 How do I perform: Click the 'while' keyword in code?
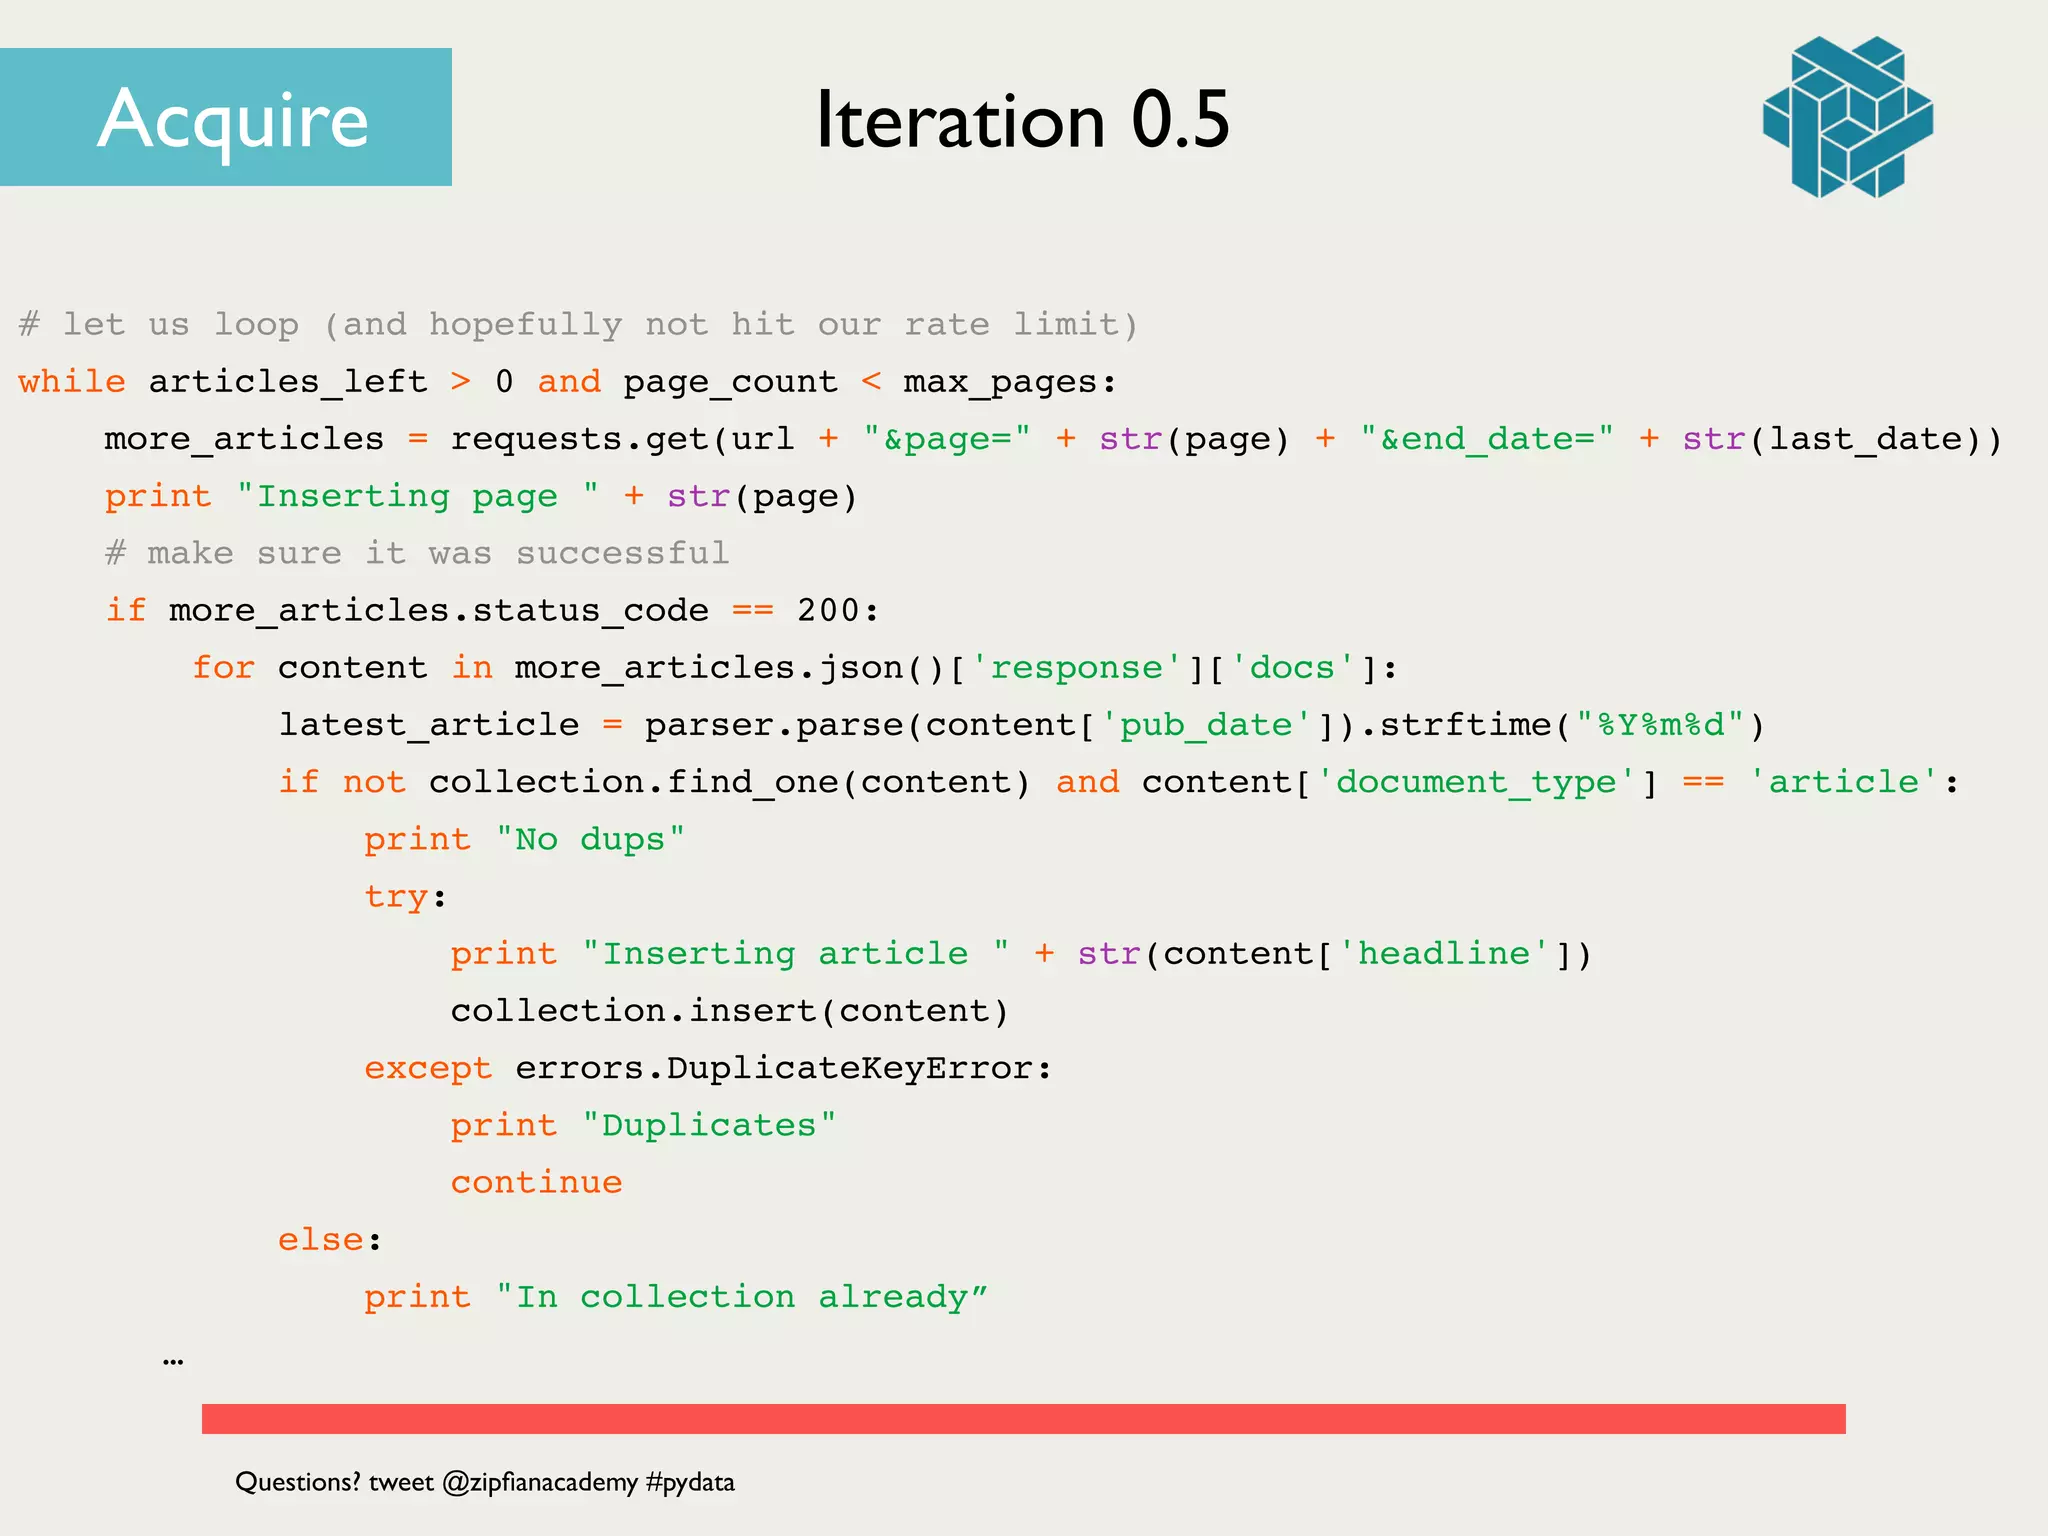72,382
